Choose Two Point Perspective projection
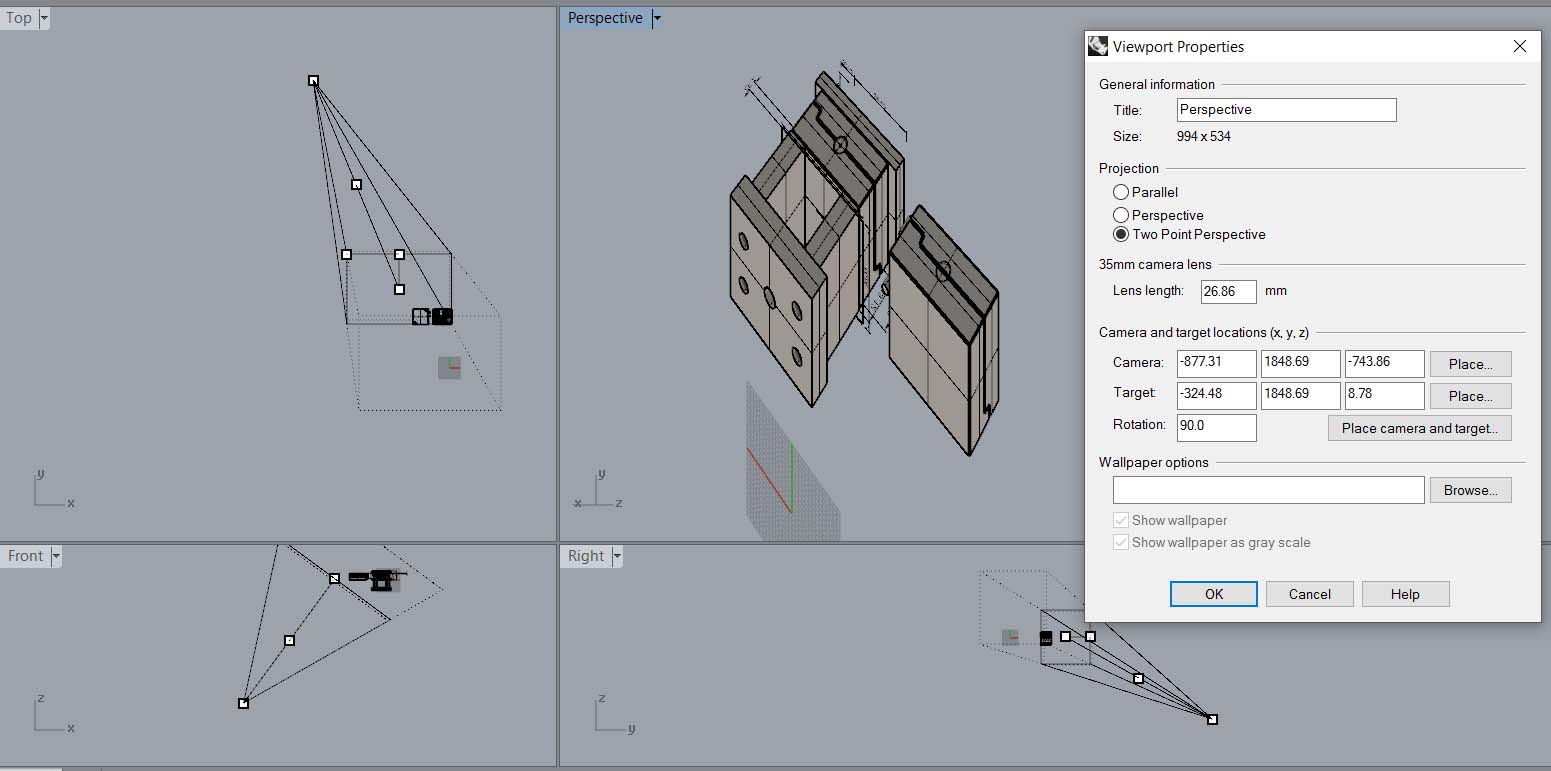 (x=1121, y=235)
